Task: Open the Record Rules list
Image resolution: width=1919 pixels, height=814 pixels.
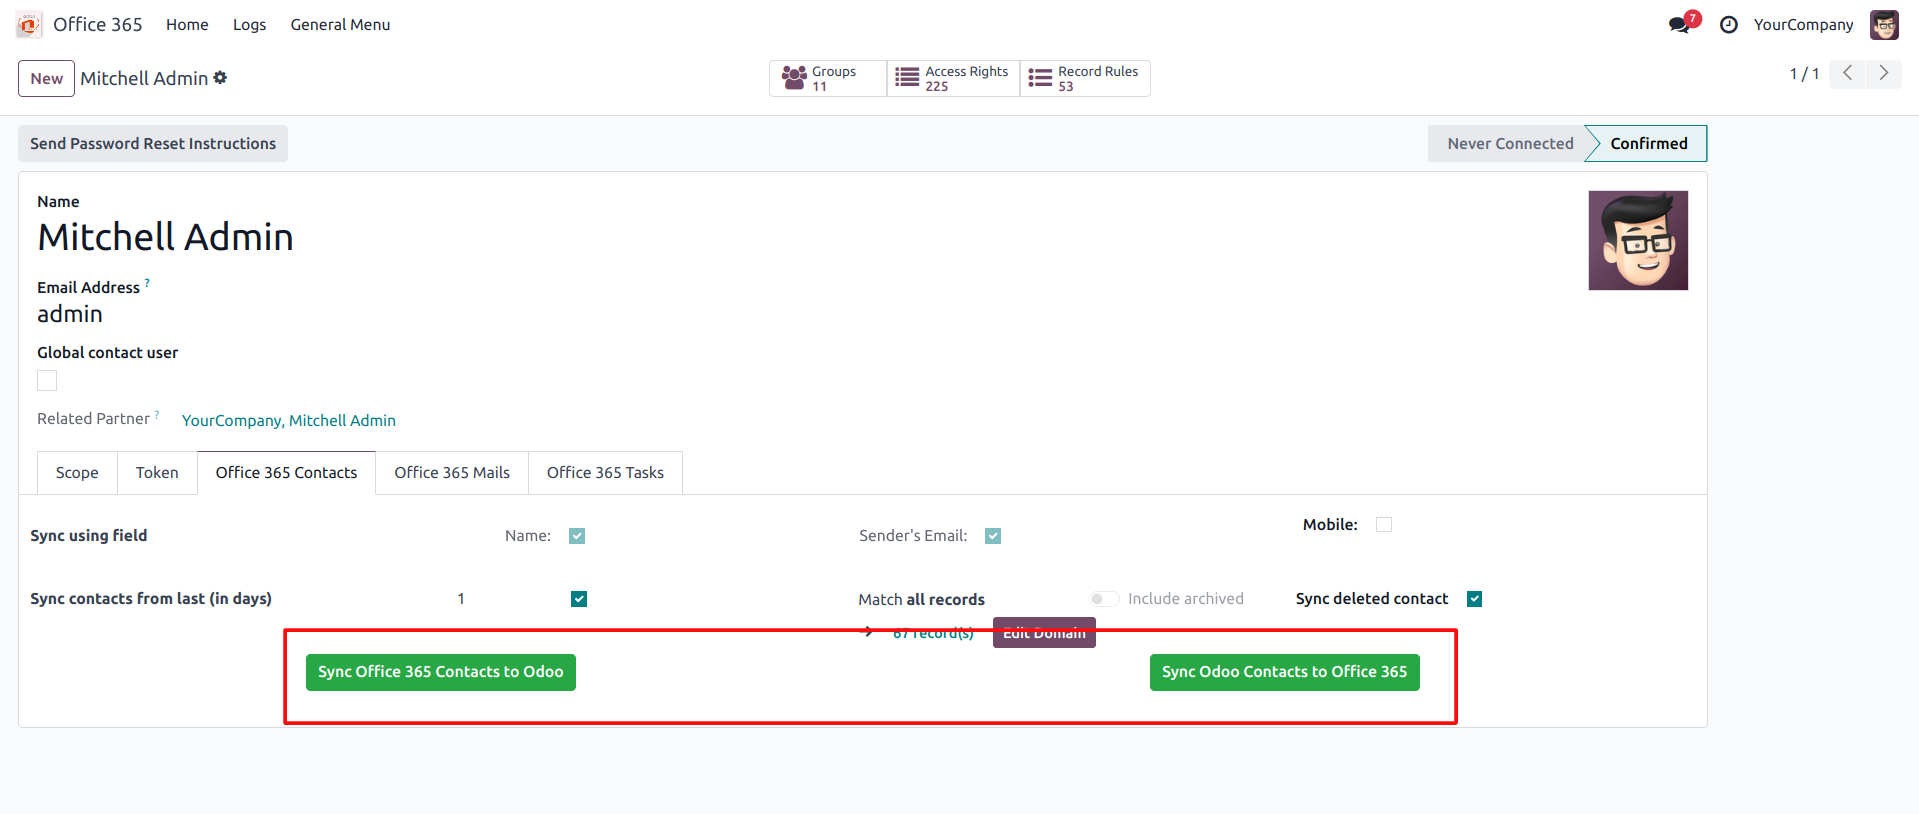Action: [x=1085, y=79]
